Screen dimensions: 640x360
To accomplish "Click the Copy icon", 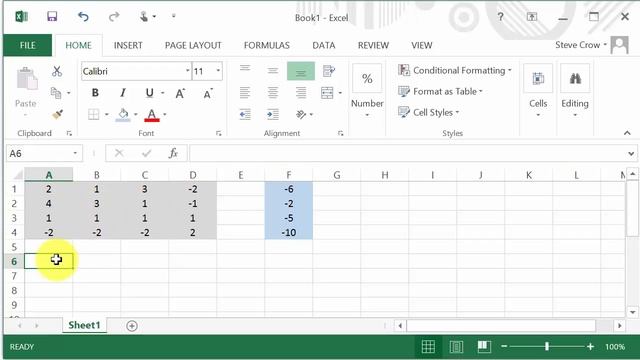I will [56, 93].
